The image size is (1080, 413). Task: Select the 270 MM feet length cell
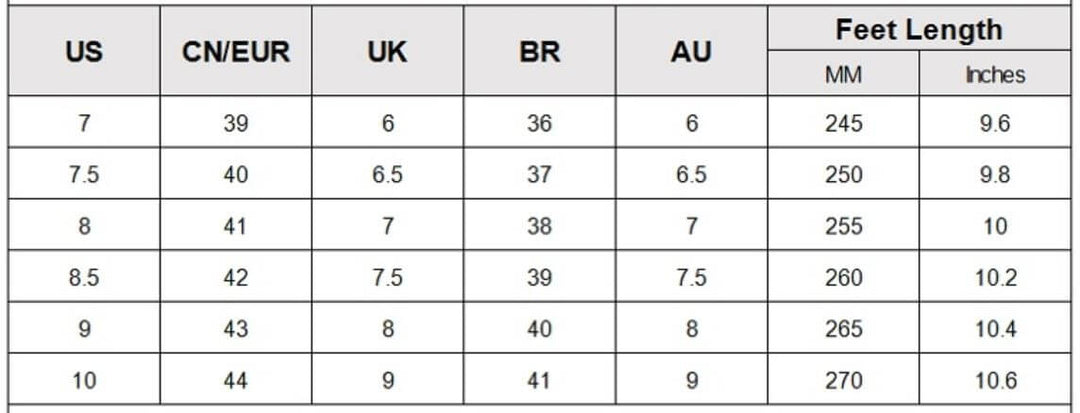tap(843, 380)
